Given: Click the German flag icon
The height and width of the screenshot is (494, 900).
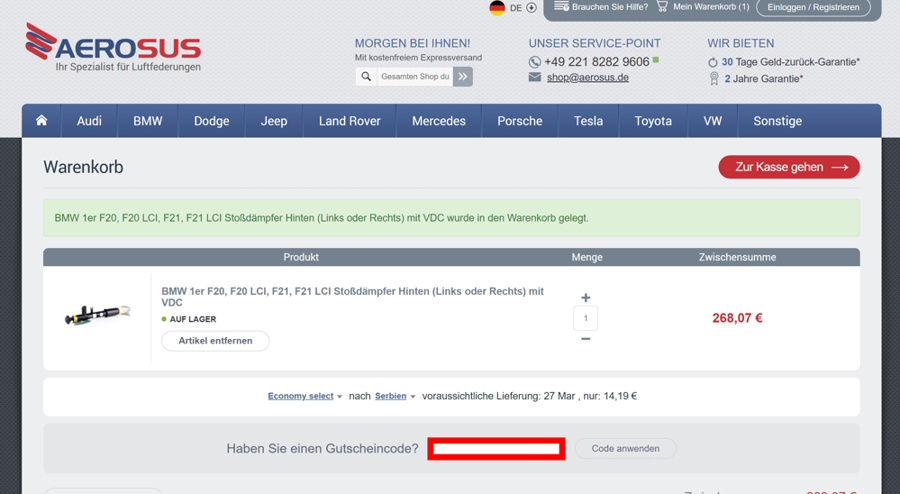Looking at the screenshot, I should (x=497, y=8).
